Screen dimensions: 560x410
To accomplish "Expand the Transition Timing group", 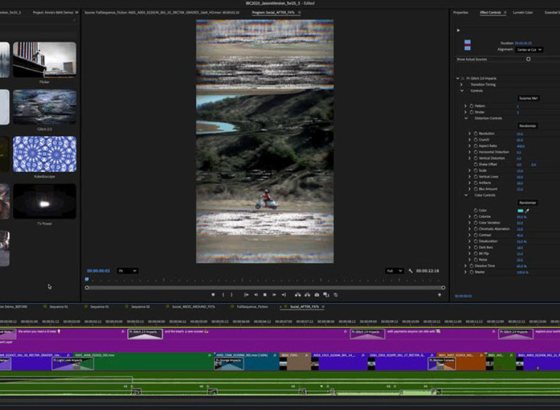I will pos(461,85).
